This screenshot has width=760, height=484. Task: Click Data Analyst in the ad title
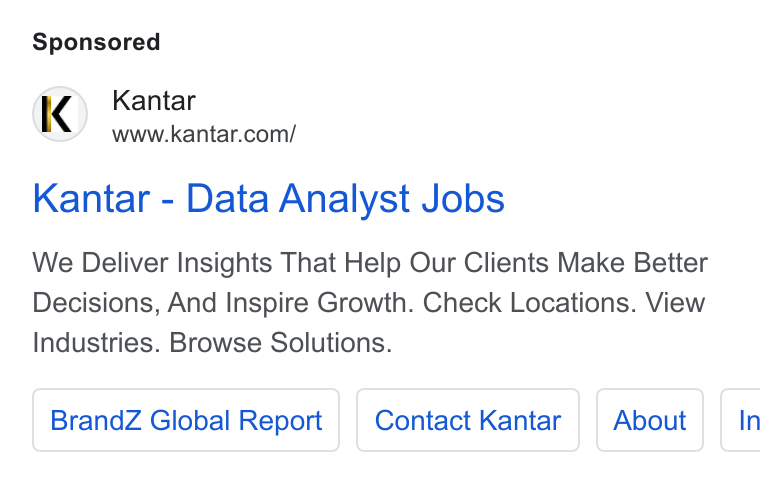pos(298,198)
